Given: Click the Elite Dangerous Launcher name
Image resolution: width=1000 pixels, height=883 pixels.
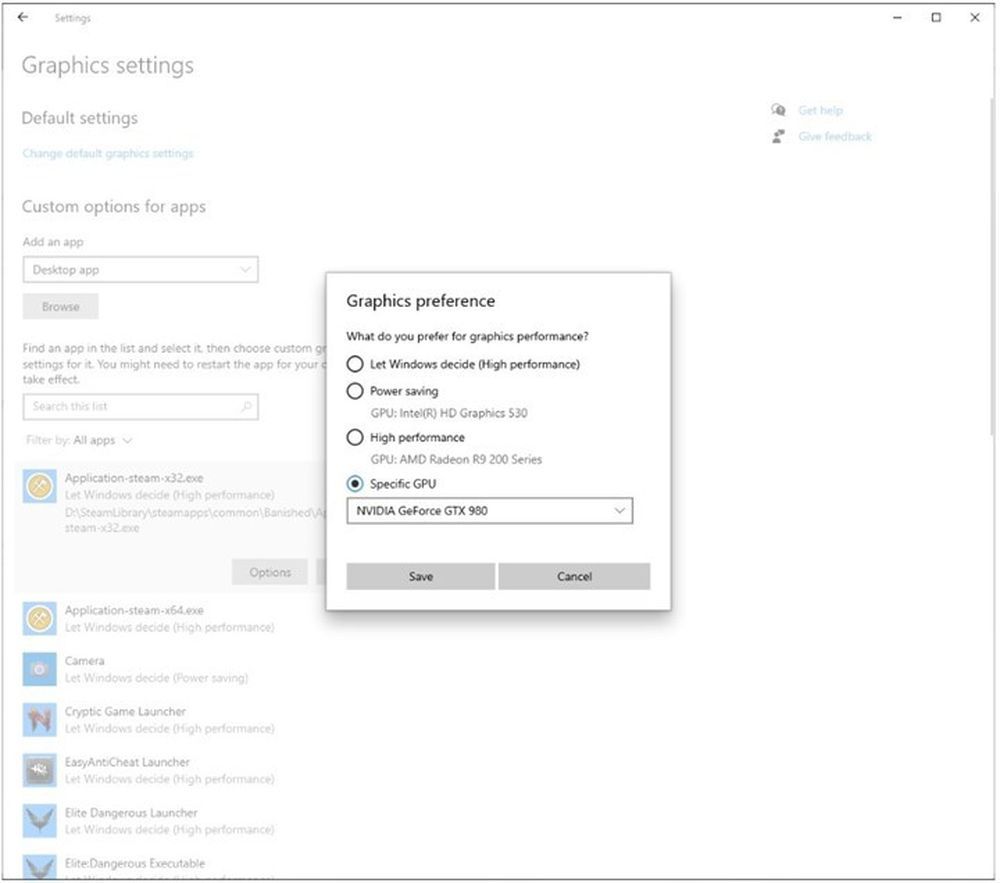Looking at the screenshot, I should [131, 813].
